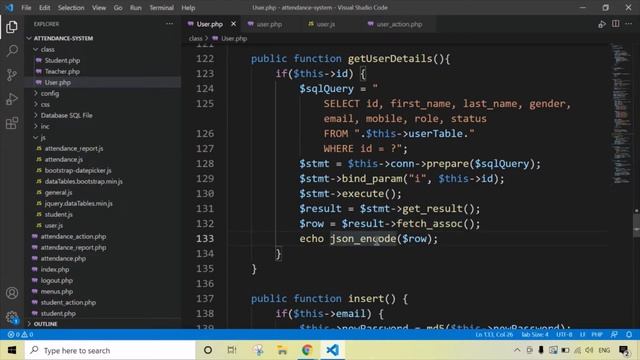This screenshot has height=360, width=640.
Task: Show hidden system tray icons chevron
Action: click(517, 350)
